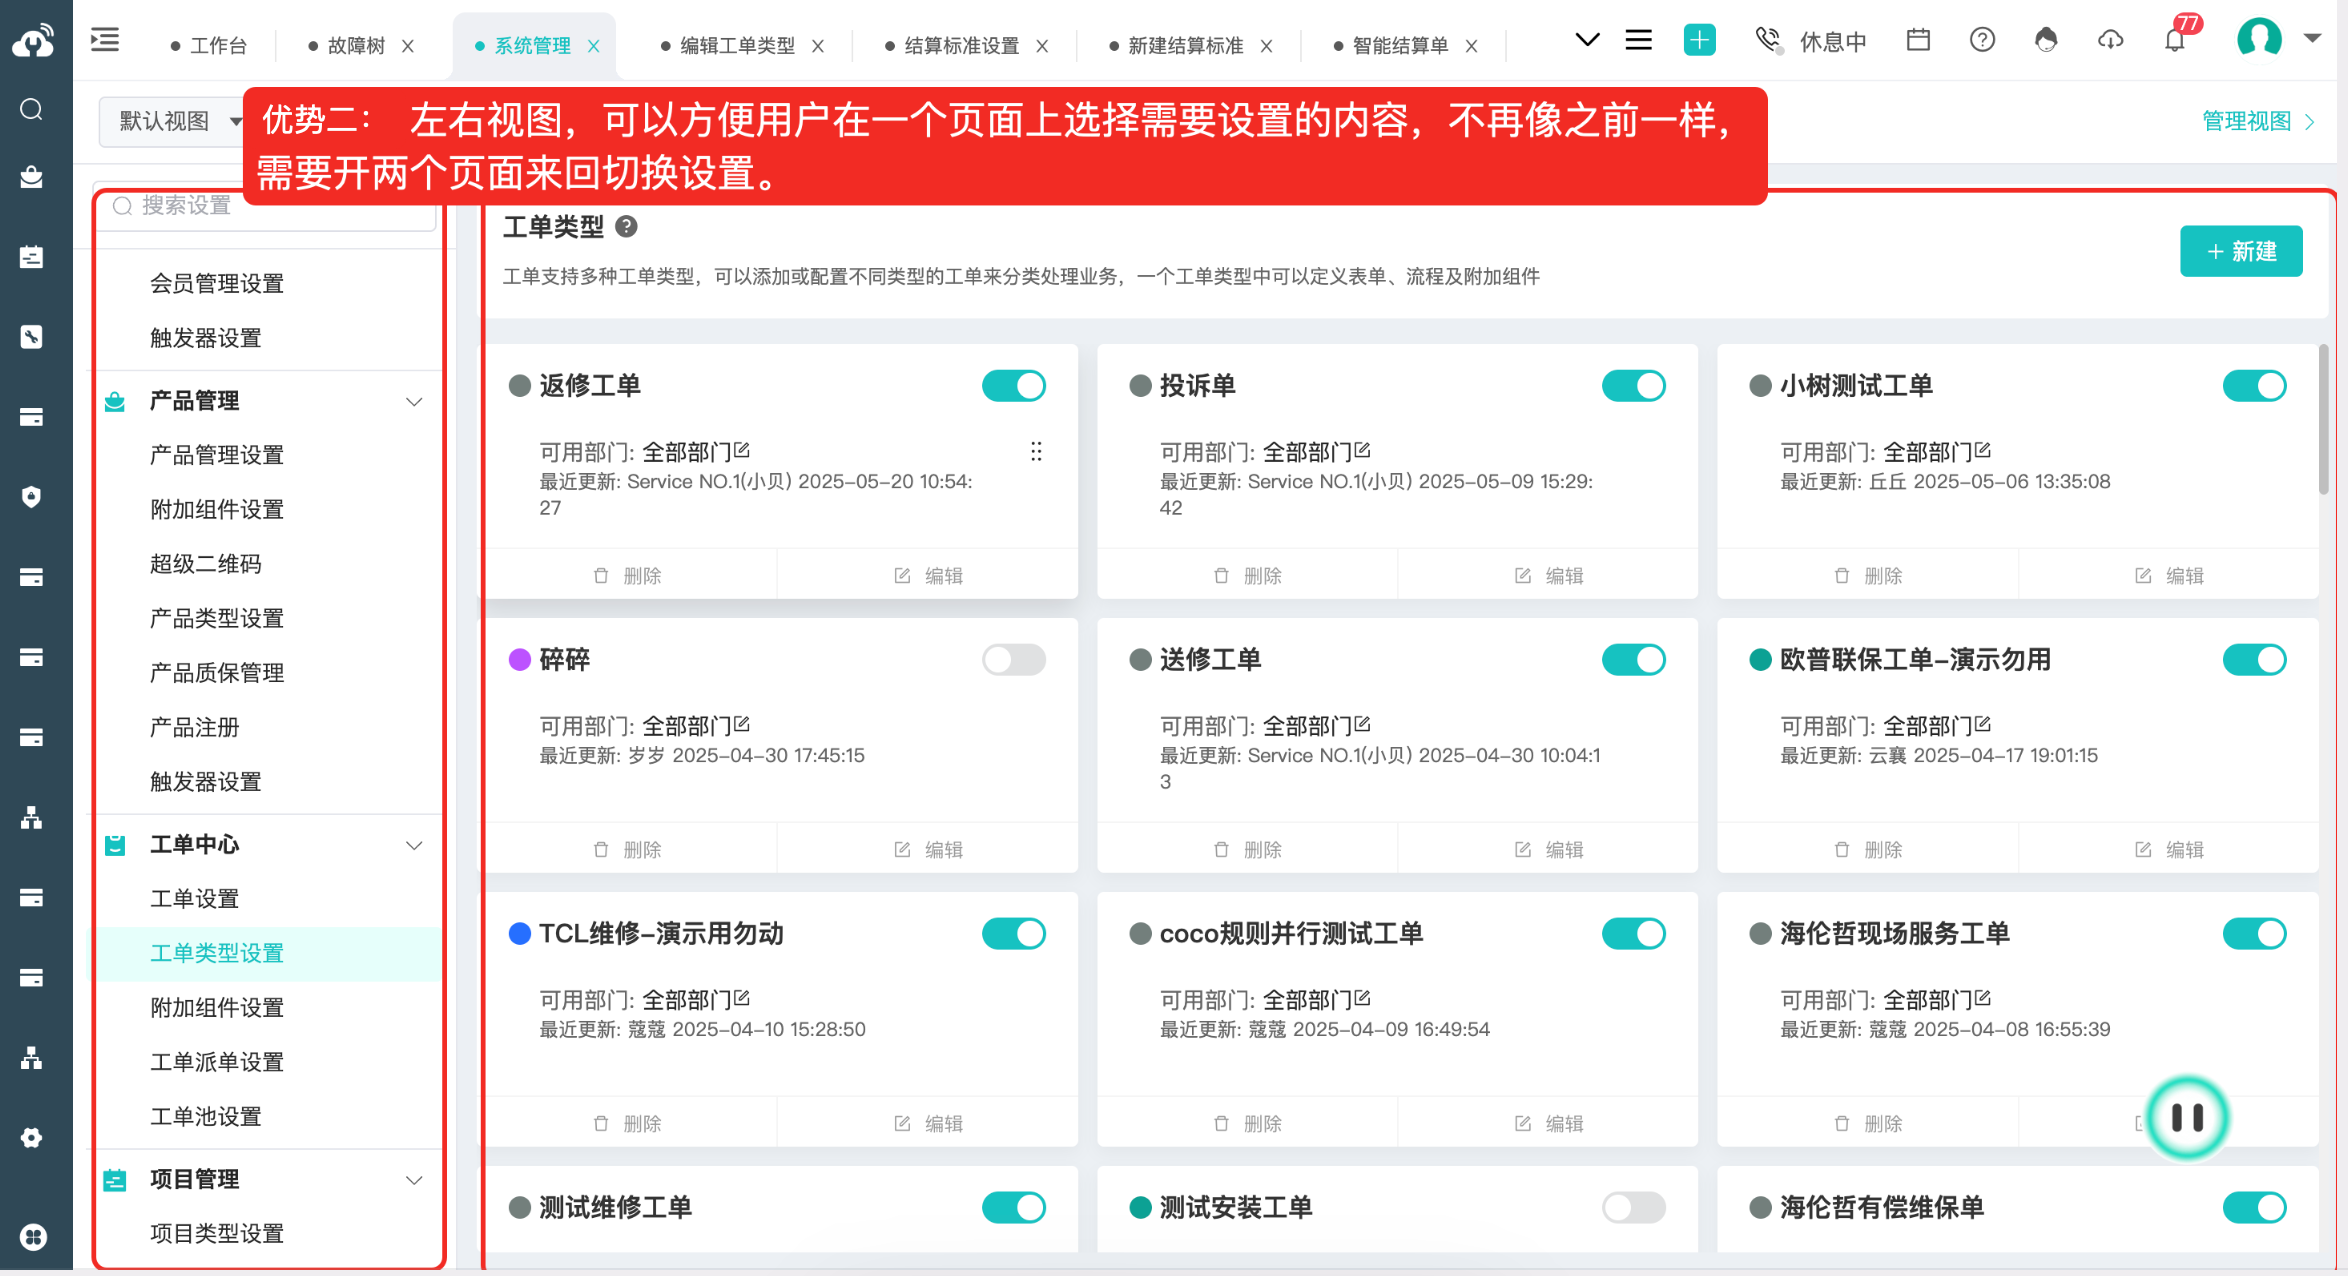Delete the 返修工单 type
The width and height of the screenshot is (2348, 1276).
point(628,576)
